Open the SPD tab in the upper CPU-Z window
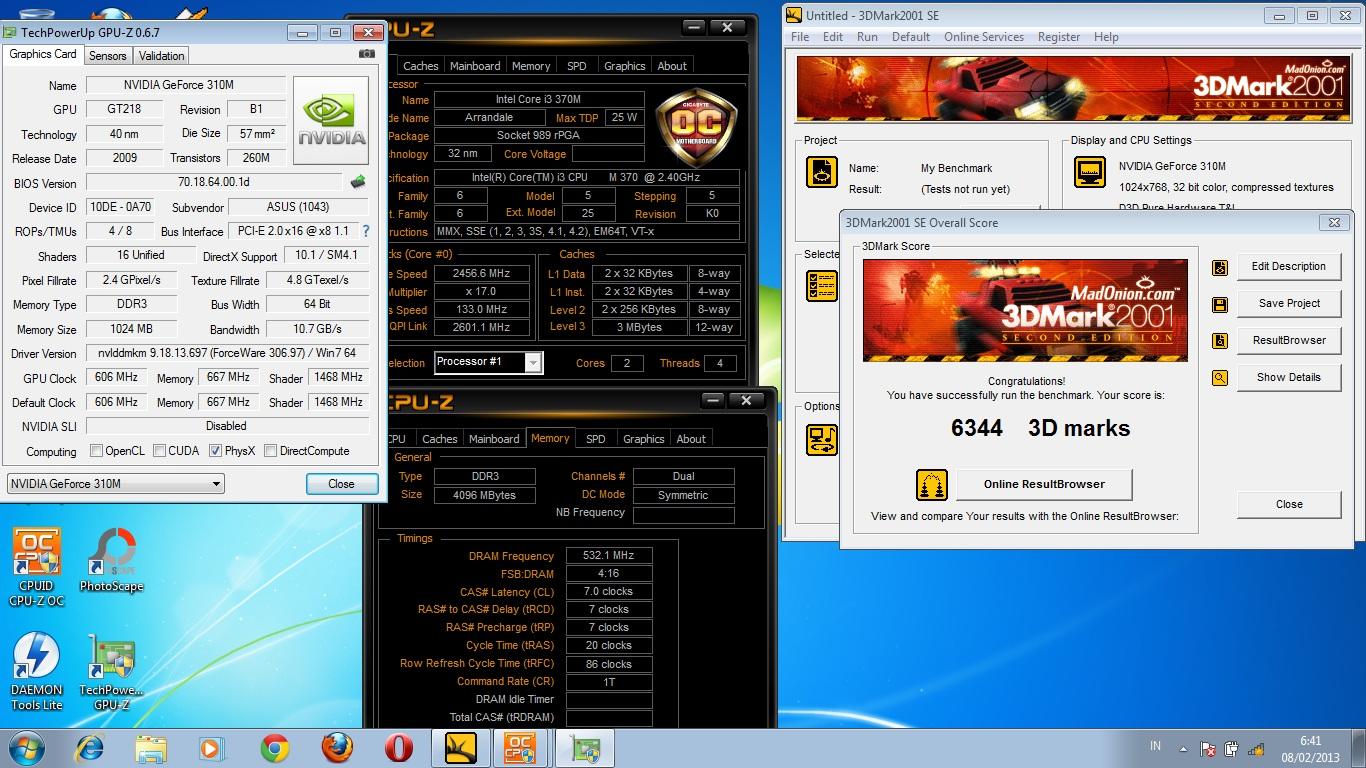 pos(577,66)
